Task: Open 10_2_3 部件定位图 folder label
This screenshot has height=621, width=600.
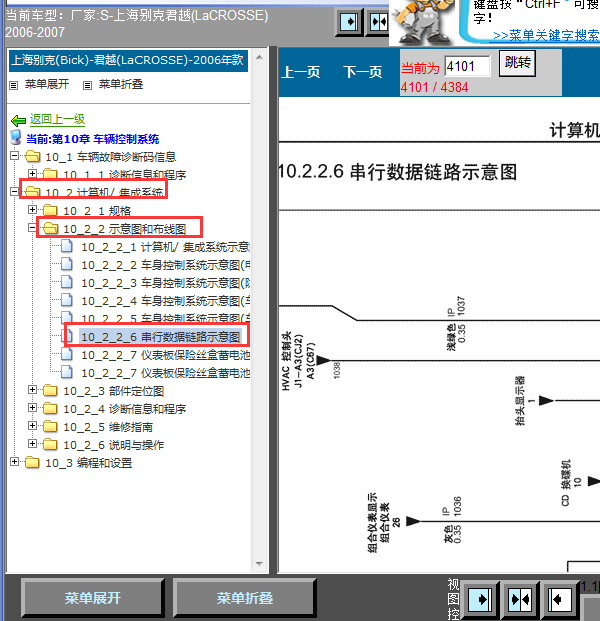Action: pyautogui.click(x=114, y=391)
